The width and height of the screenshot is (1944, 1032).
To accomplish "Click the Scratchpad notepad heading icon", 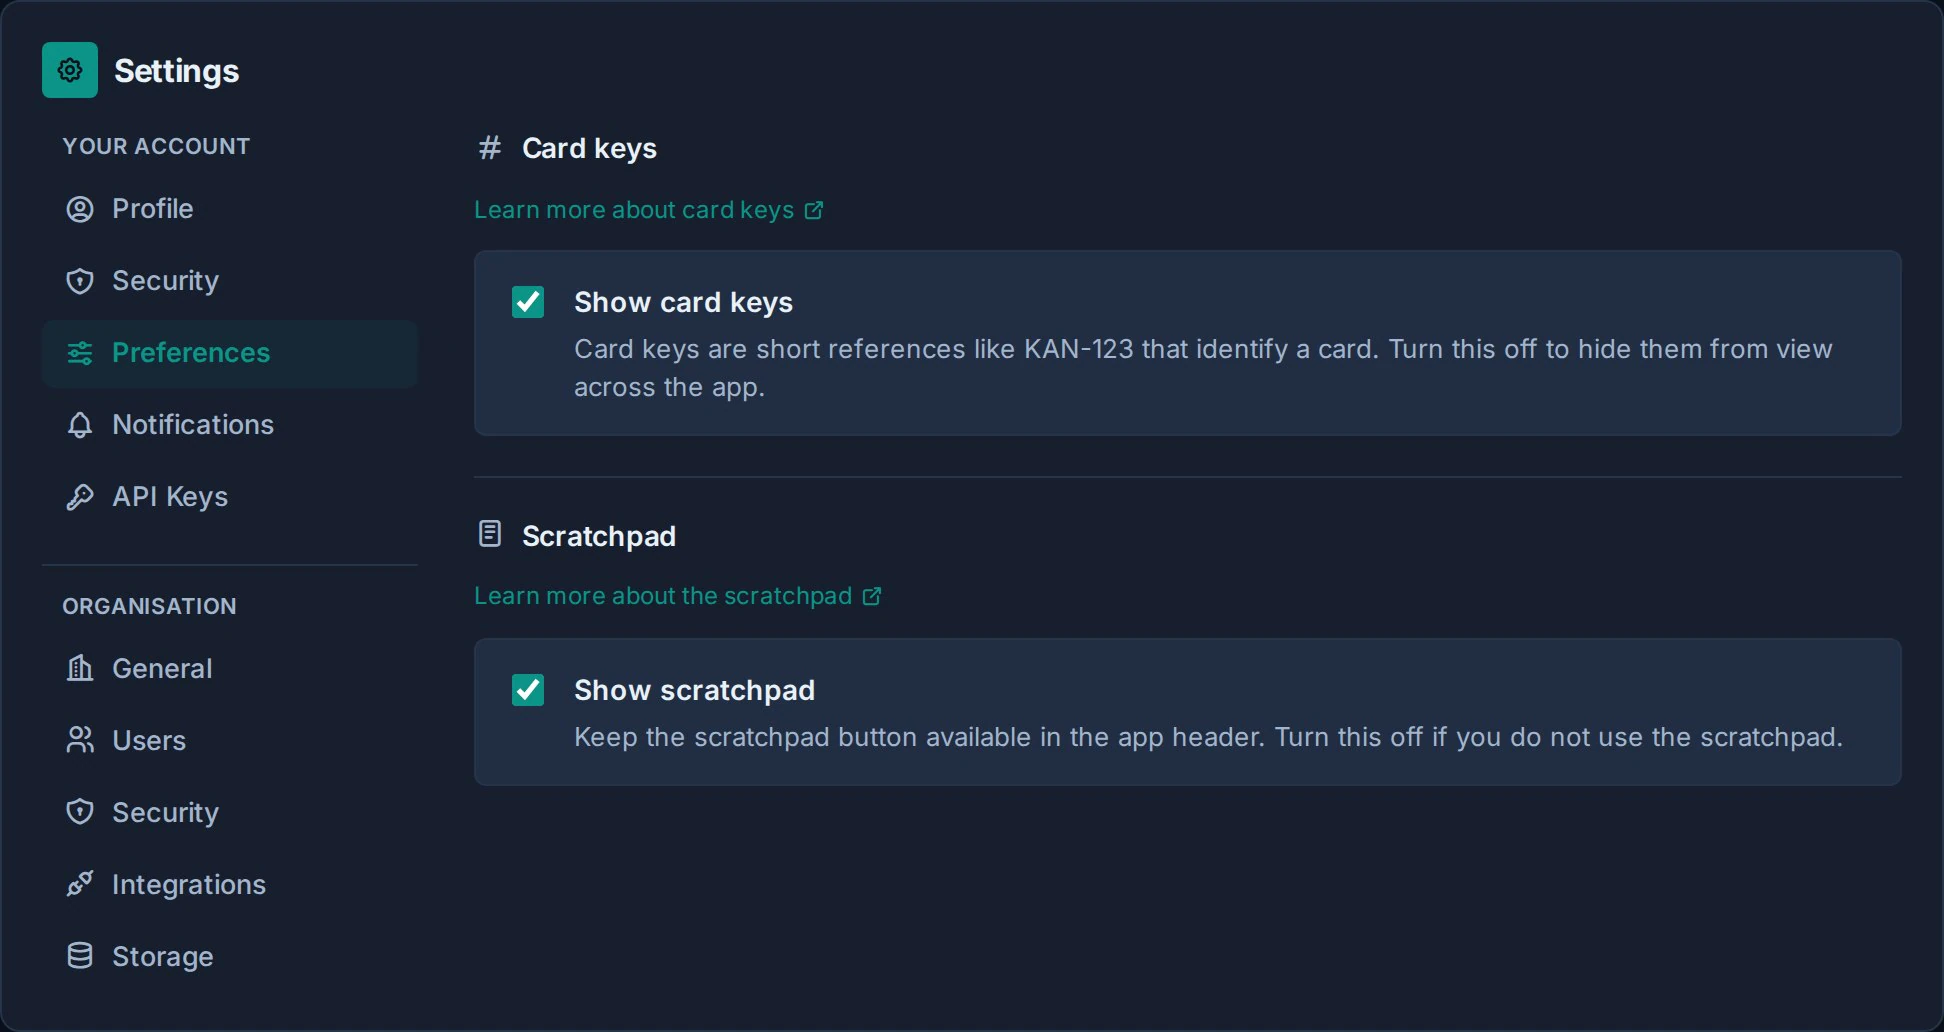I will point(490,534).
